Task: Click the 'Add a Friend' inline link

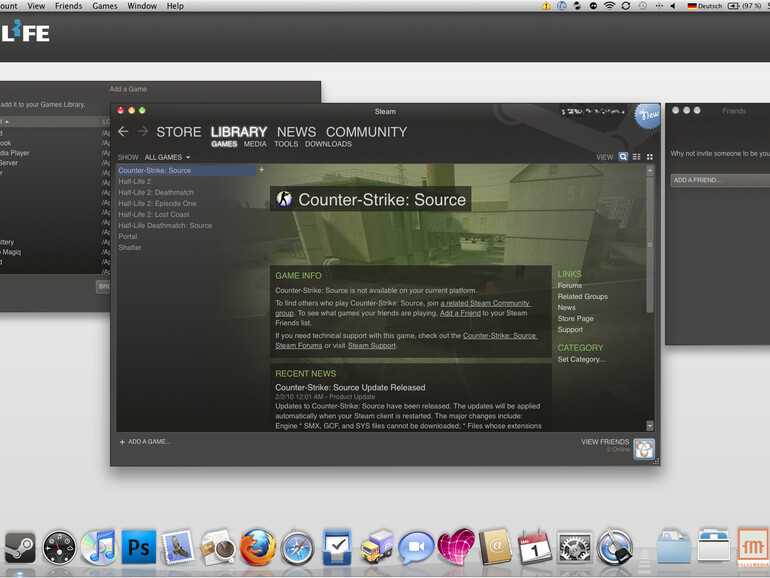Action: point(460,313)
